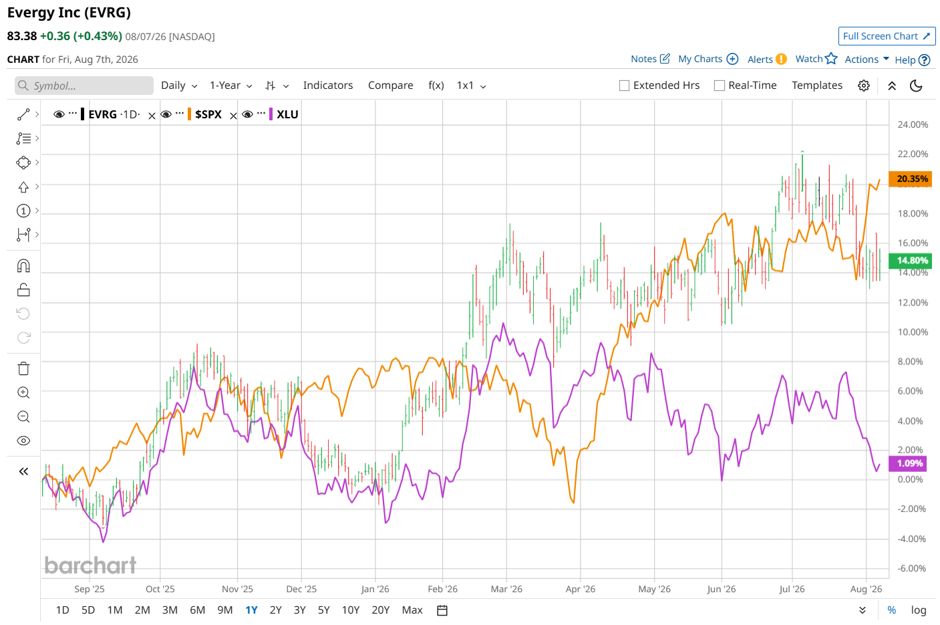Toggle $SPX series visibility eye
Viewport: 940px width, 625px height.
pos(166,114)
